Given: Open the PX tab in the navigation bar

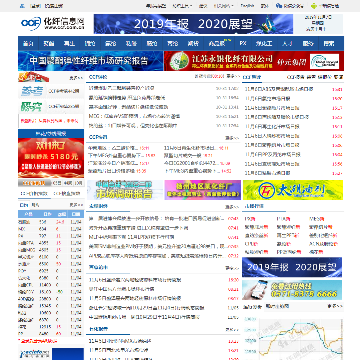Looking at the screenshot, I should tap(243, 44).
